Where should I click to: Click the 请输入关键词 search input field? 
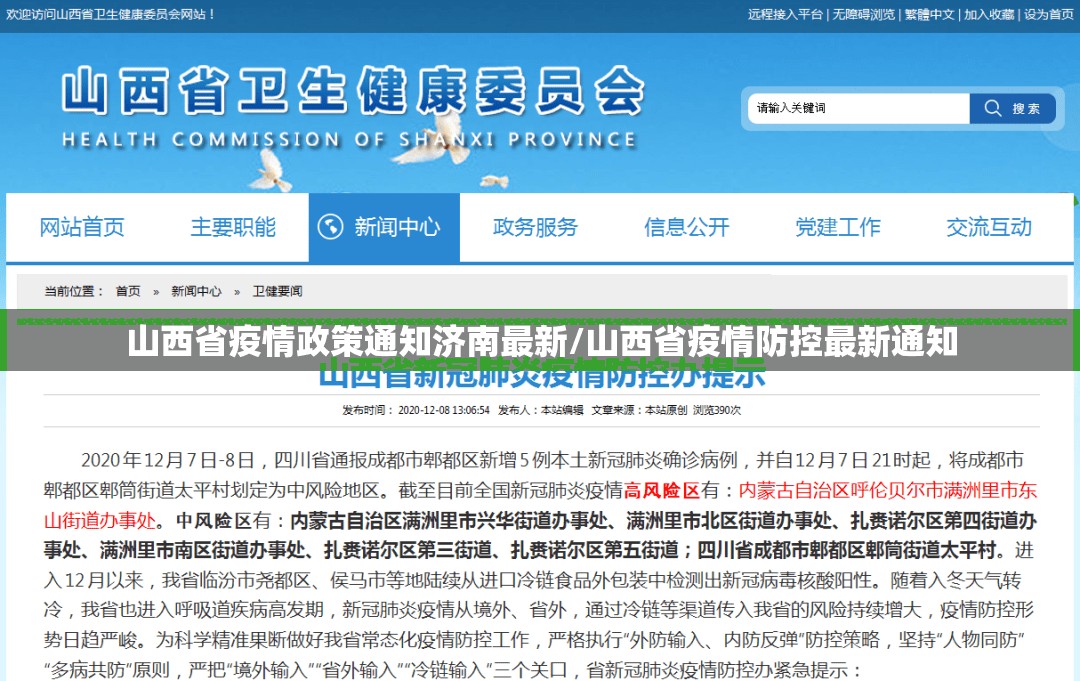click(858, 108)
